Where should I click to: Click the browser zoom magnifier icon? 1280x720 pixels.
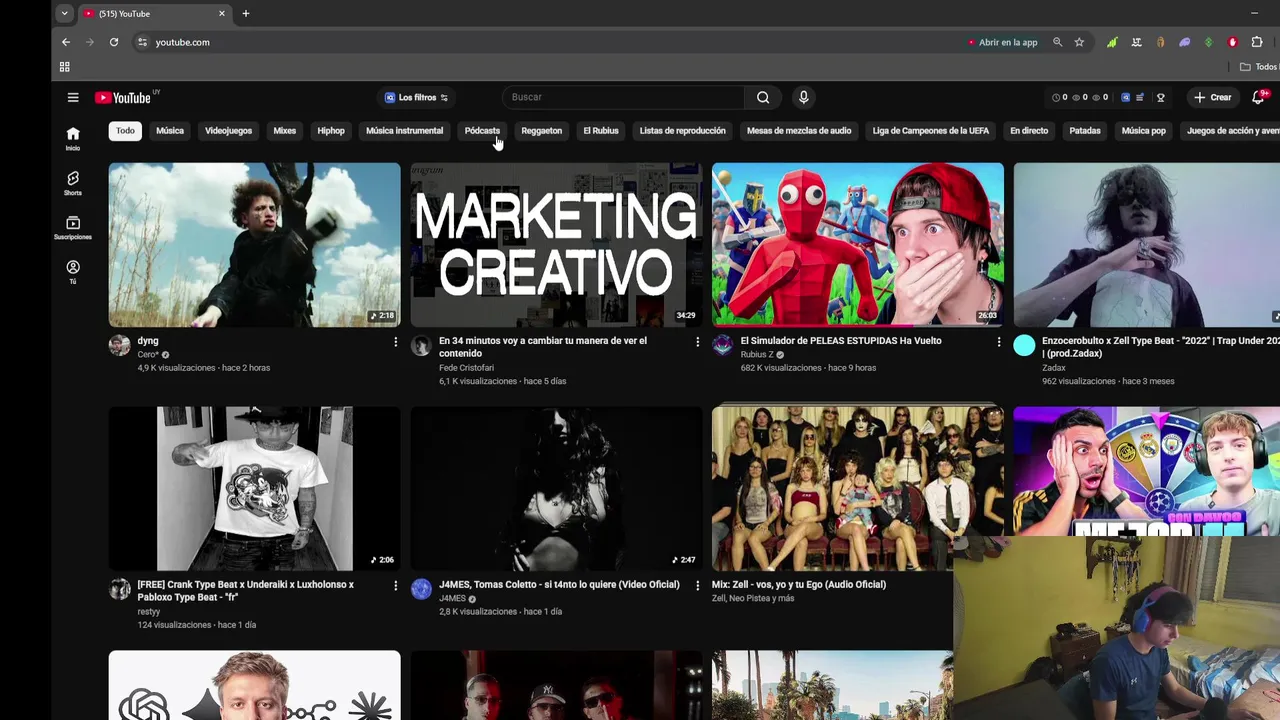tap(1057, 42)
